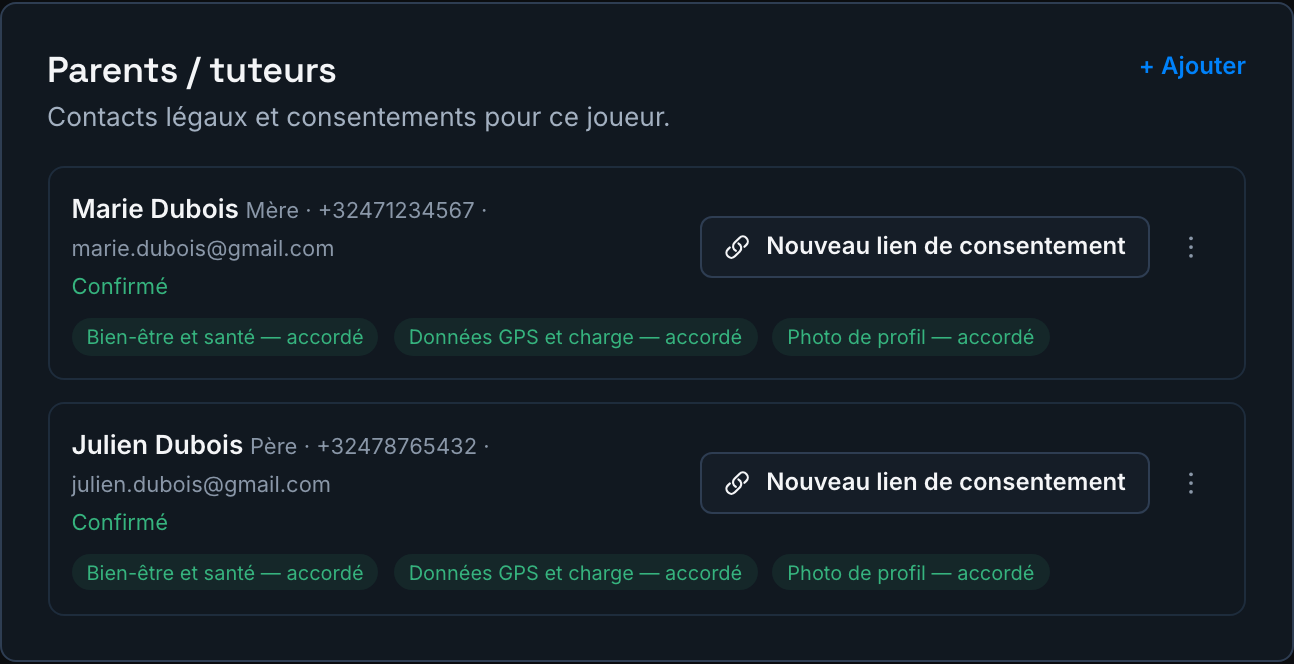Open the three-dot menu for Julien Dubois
The width and height of the screenshot is (1294, 664).
pyautogui.click(x=1190, y=483)
